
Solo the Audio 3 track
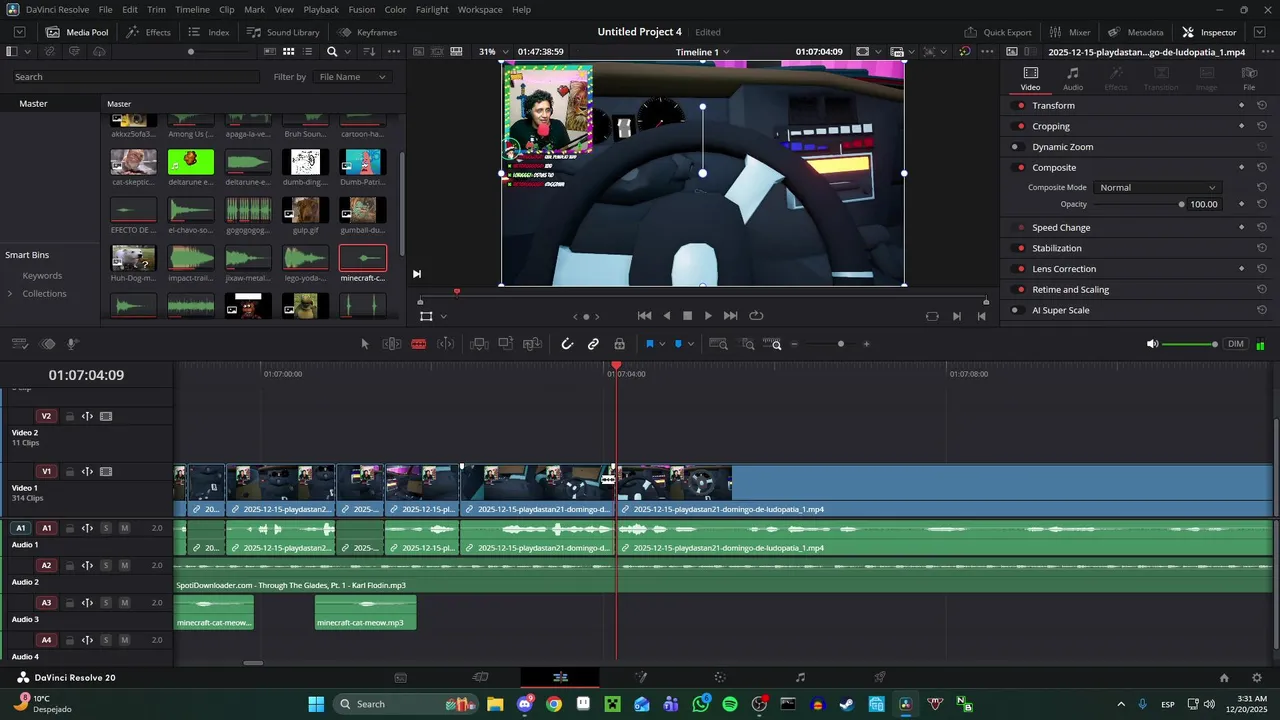click(x=106, y=603)
